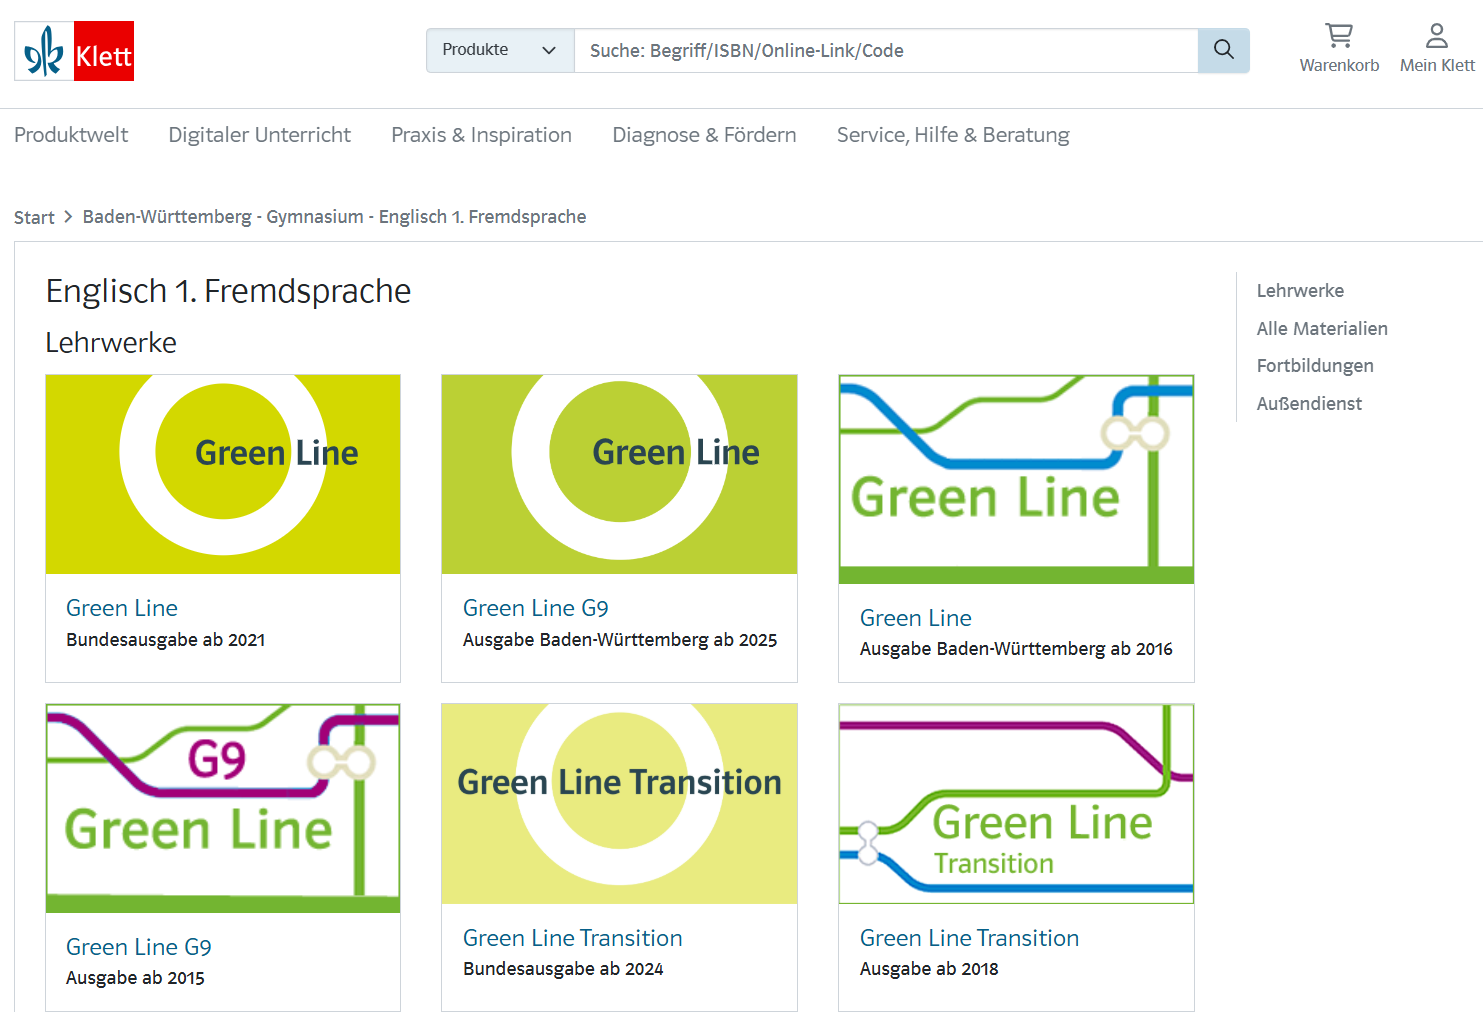Open the Warenkorb shopping cart
The height and width of the screenshot is (1012, 1483).
1338,49
